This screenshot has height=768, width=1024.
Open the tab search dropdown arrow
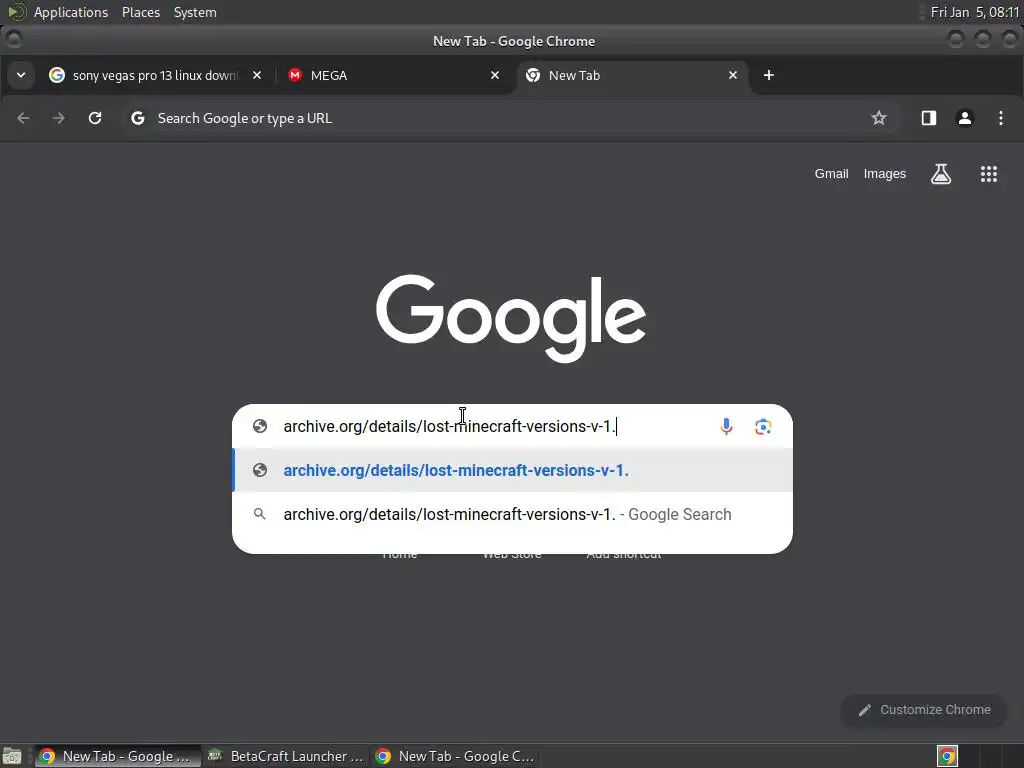point(21,75)
